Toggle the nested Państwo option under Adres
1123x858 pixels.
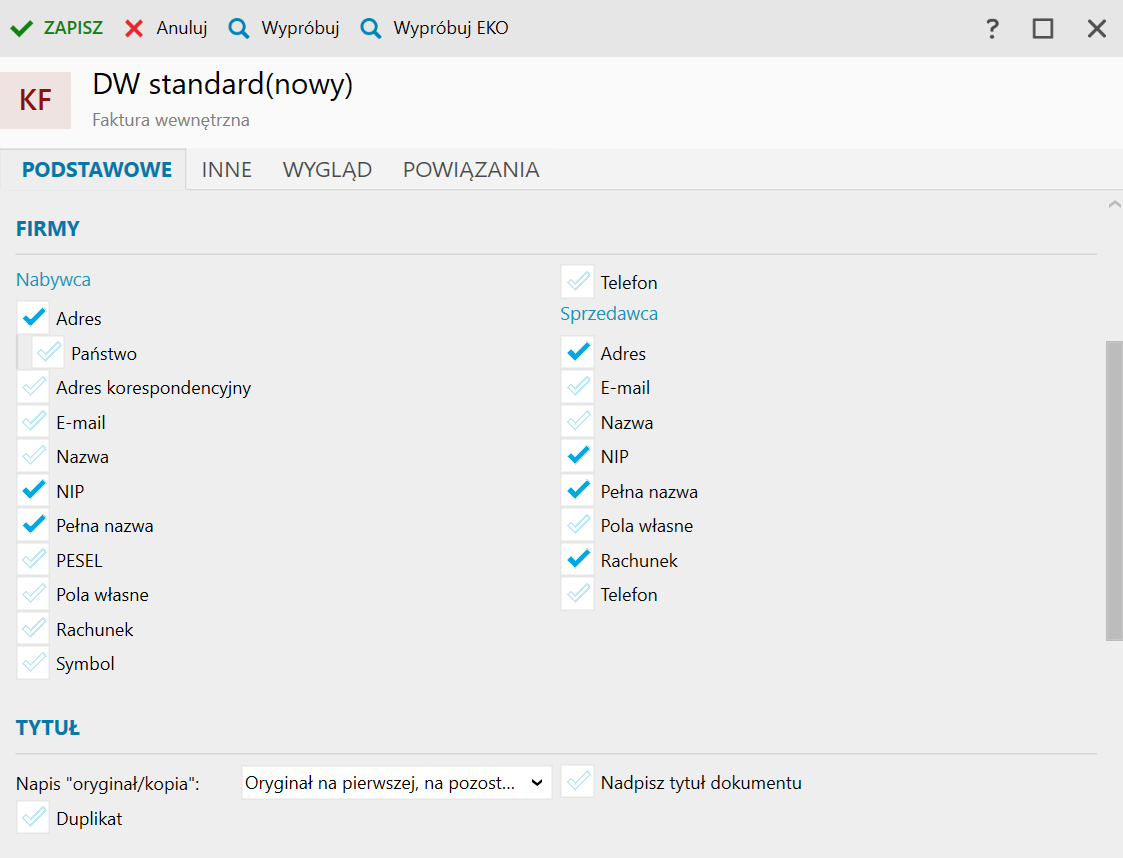[x=48, y=353]
